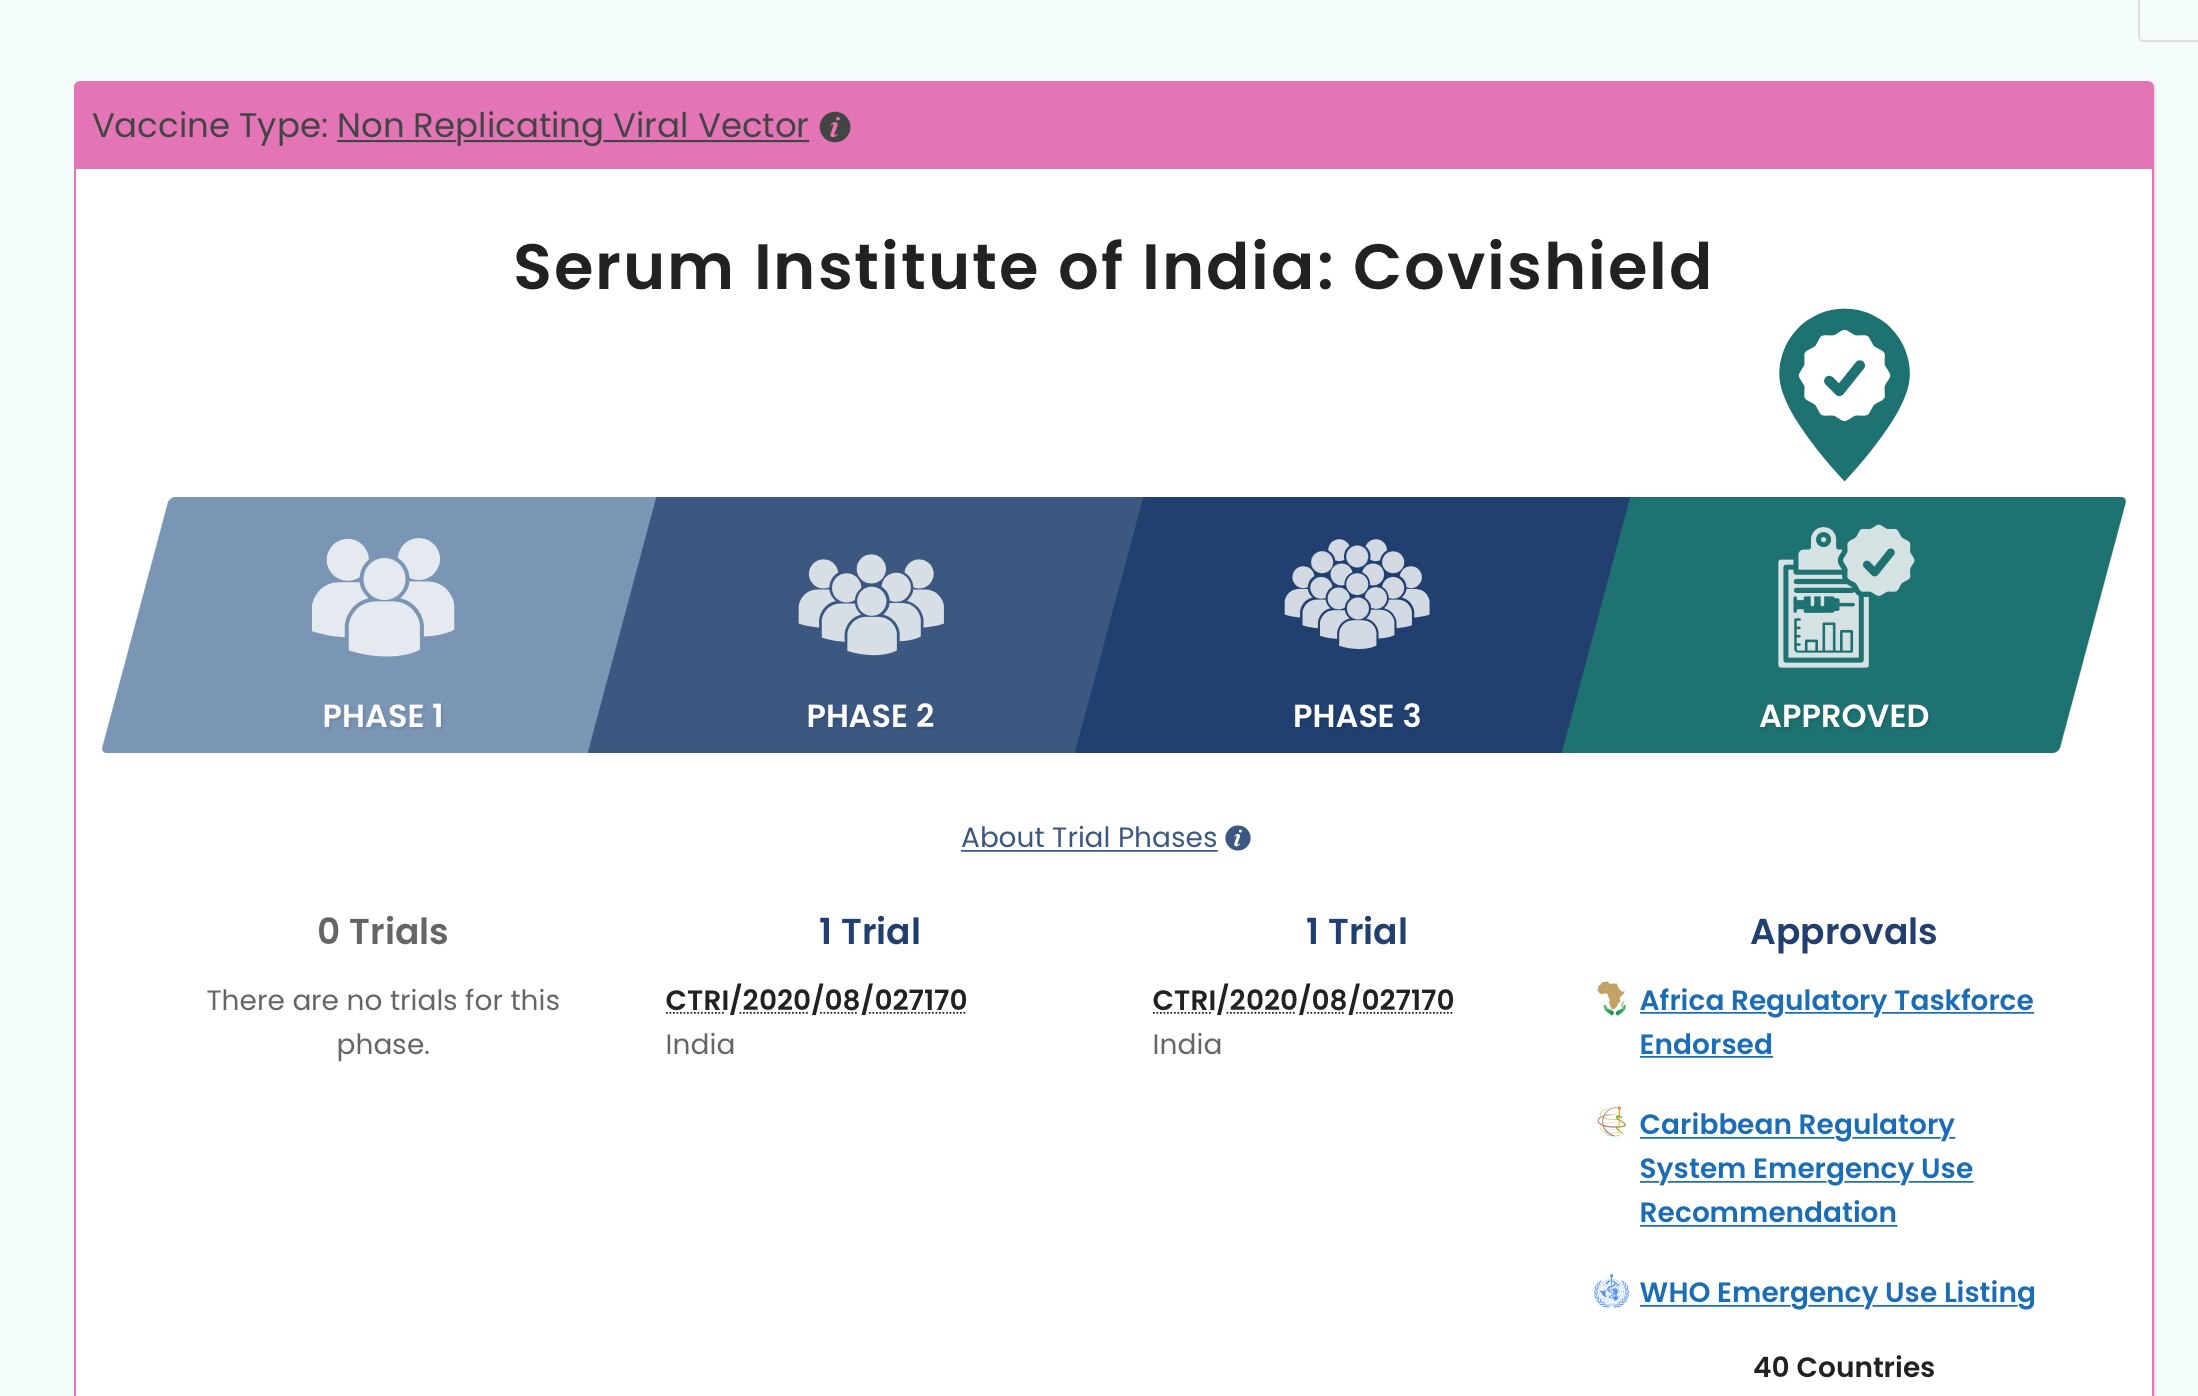Open Caribbean Regulatory System Emergency Use Recommendation
Screen dimensions: 2198x1396
click(1806, 1168)
